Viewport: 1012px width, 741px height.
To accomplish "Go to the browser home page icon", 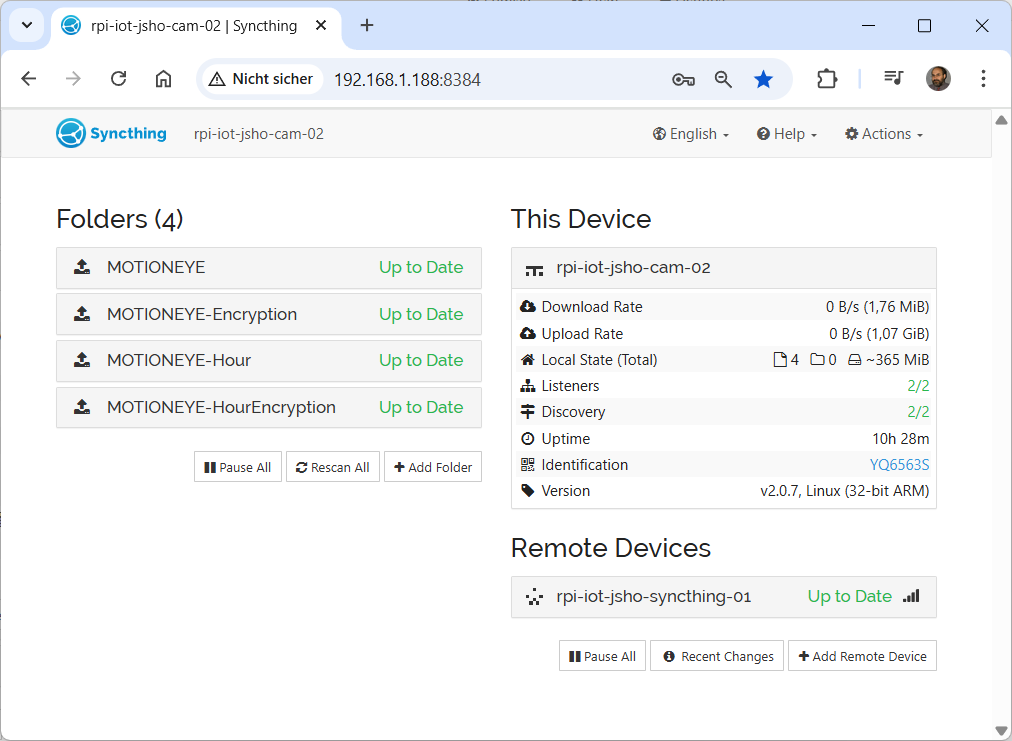I will tap(163, 79).
